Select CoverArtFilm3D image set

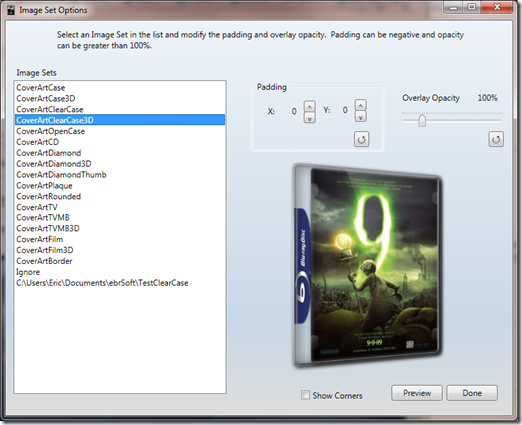pyautogui.click(x=120, y=250)
